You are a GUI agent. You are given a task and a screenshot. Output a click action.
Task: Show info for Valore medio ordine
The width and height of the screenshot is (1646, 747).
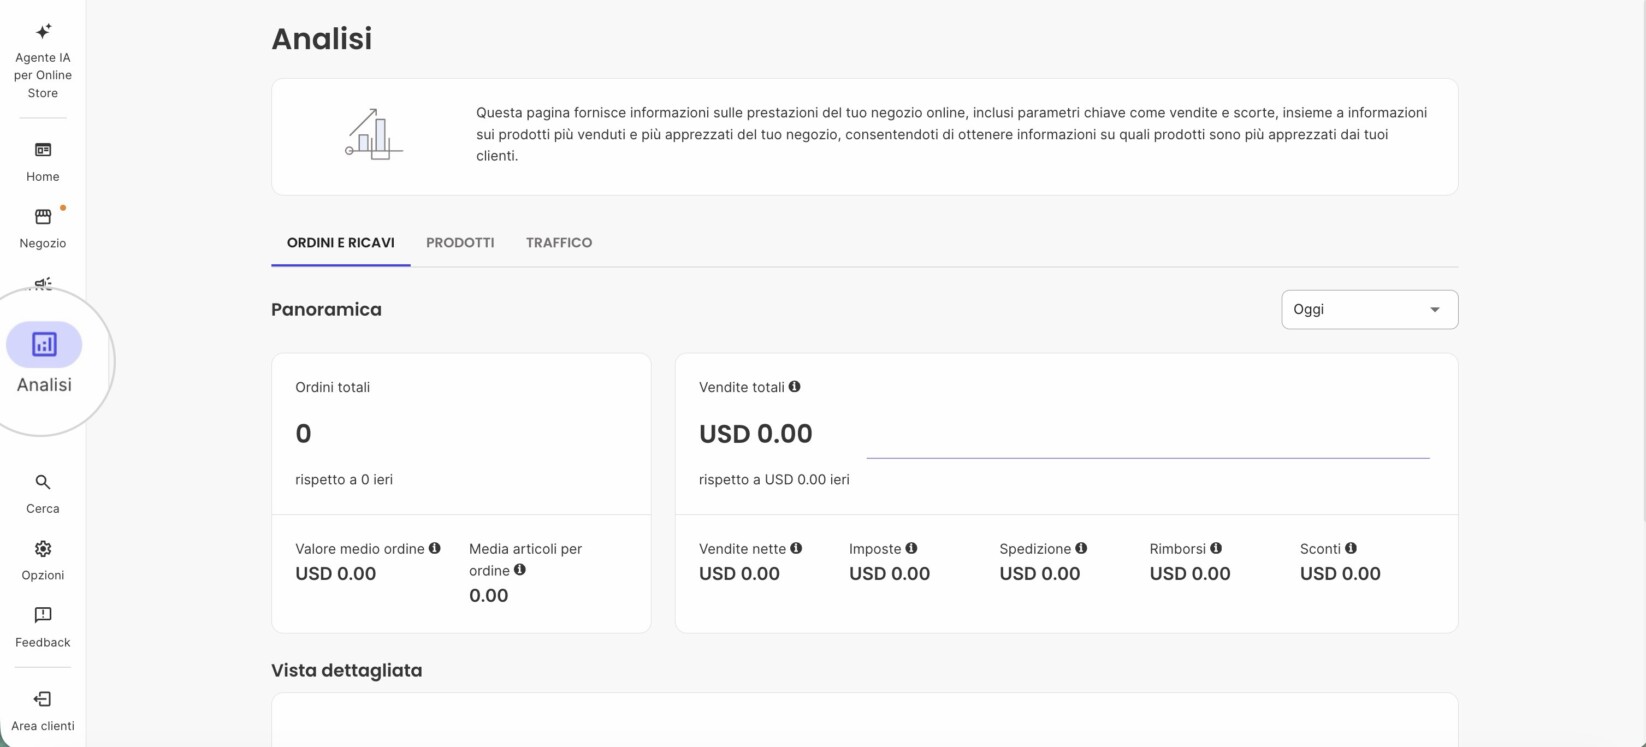coord(434,548)
